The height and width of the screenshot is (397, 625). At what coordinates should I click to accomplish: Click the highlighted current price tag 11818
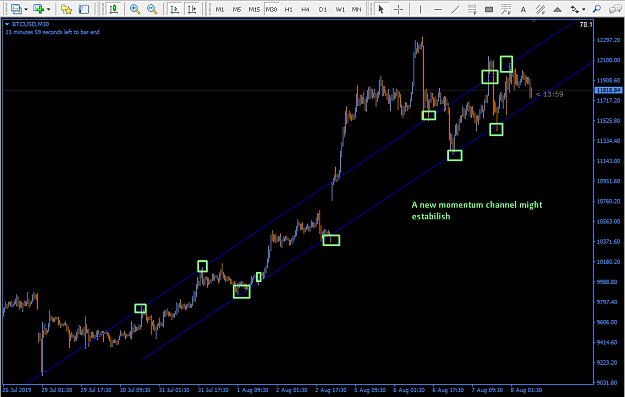coord(608,90)
